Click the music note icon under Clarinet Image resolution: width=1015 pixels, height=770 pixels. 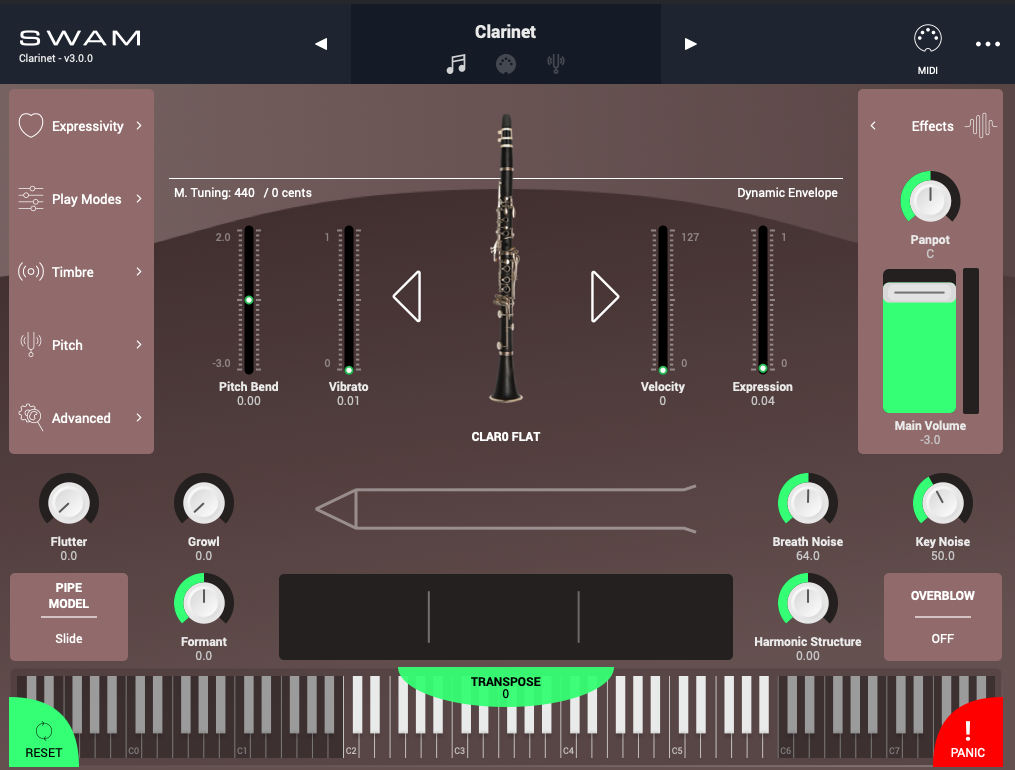456,65
